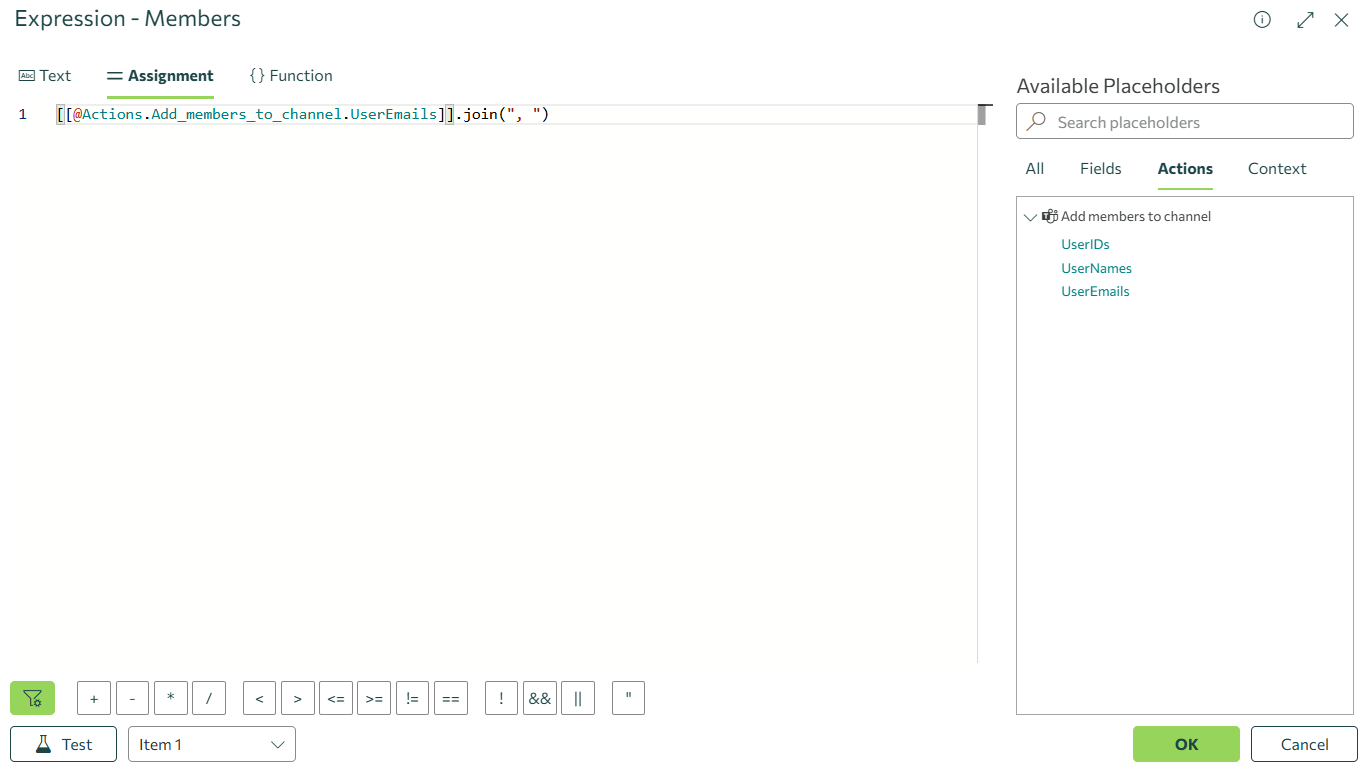Insert the logical OR operator
Image resolution: width=1366 pixels, height=775 pixels.
[x=578, y=698]
